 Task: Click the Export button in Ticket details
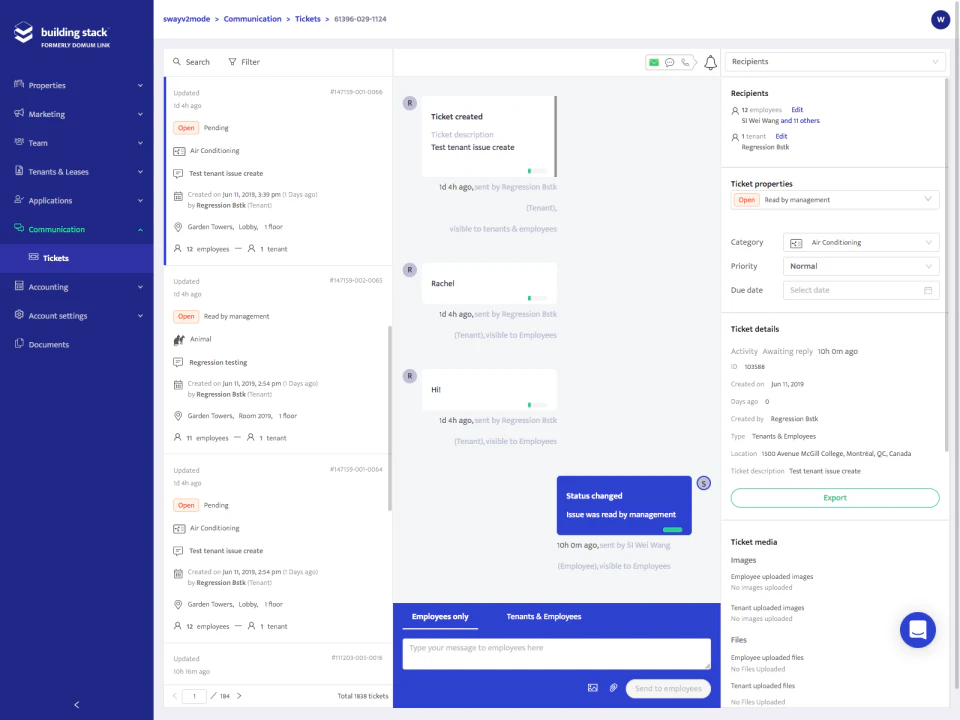tap(835, 497)
